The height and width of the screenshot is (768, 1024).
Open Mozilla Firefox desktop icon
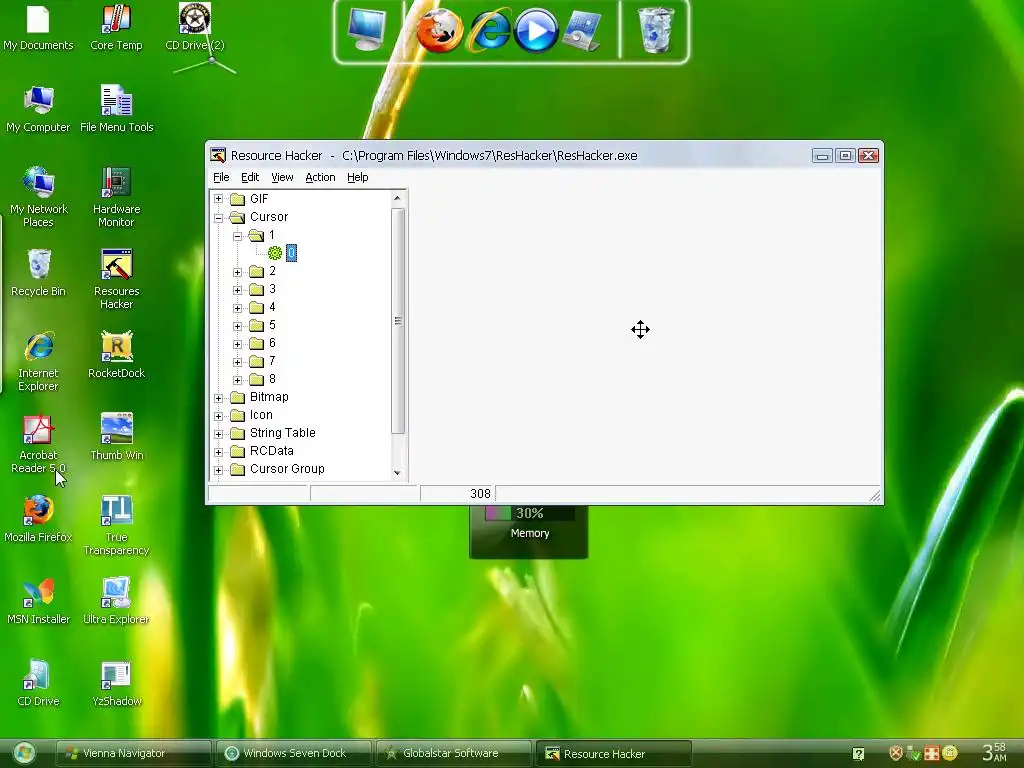click(x=38, y=520)
